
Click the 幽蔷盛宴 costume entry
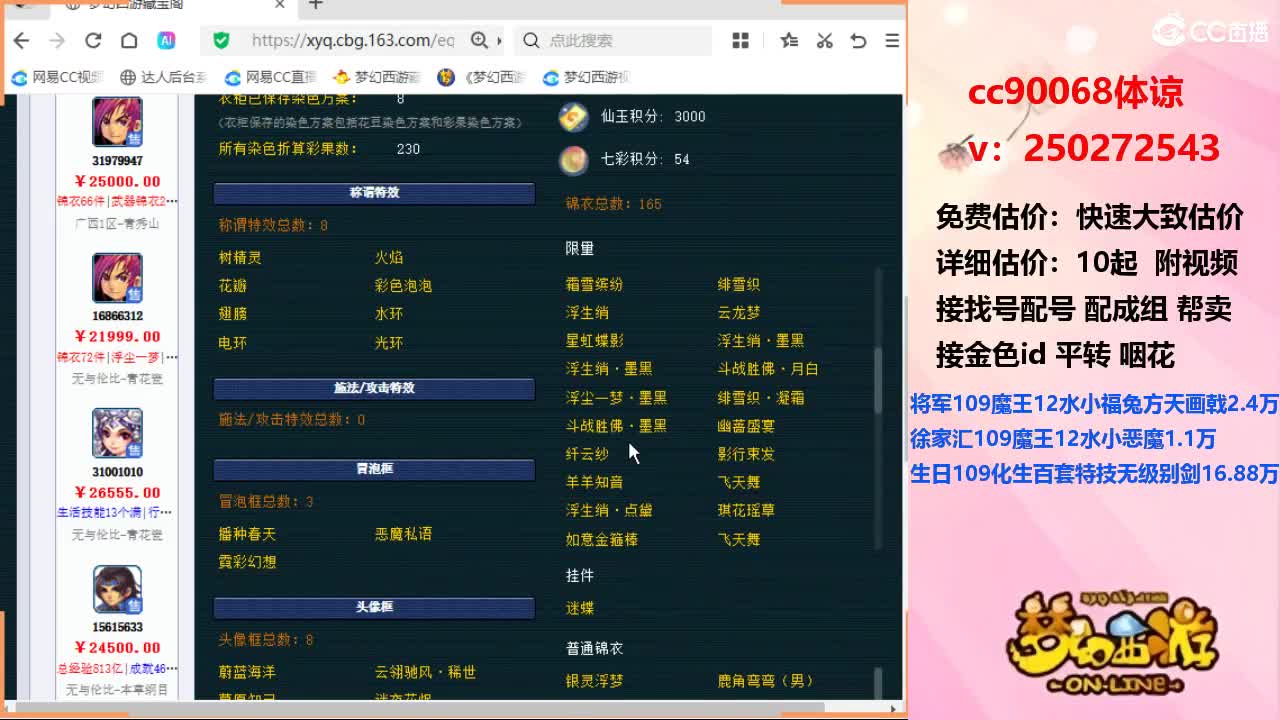746,426
